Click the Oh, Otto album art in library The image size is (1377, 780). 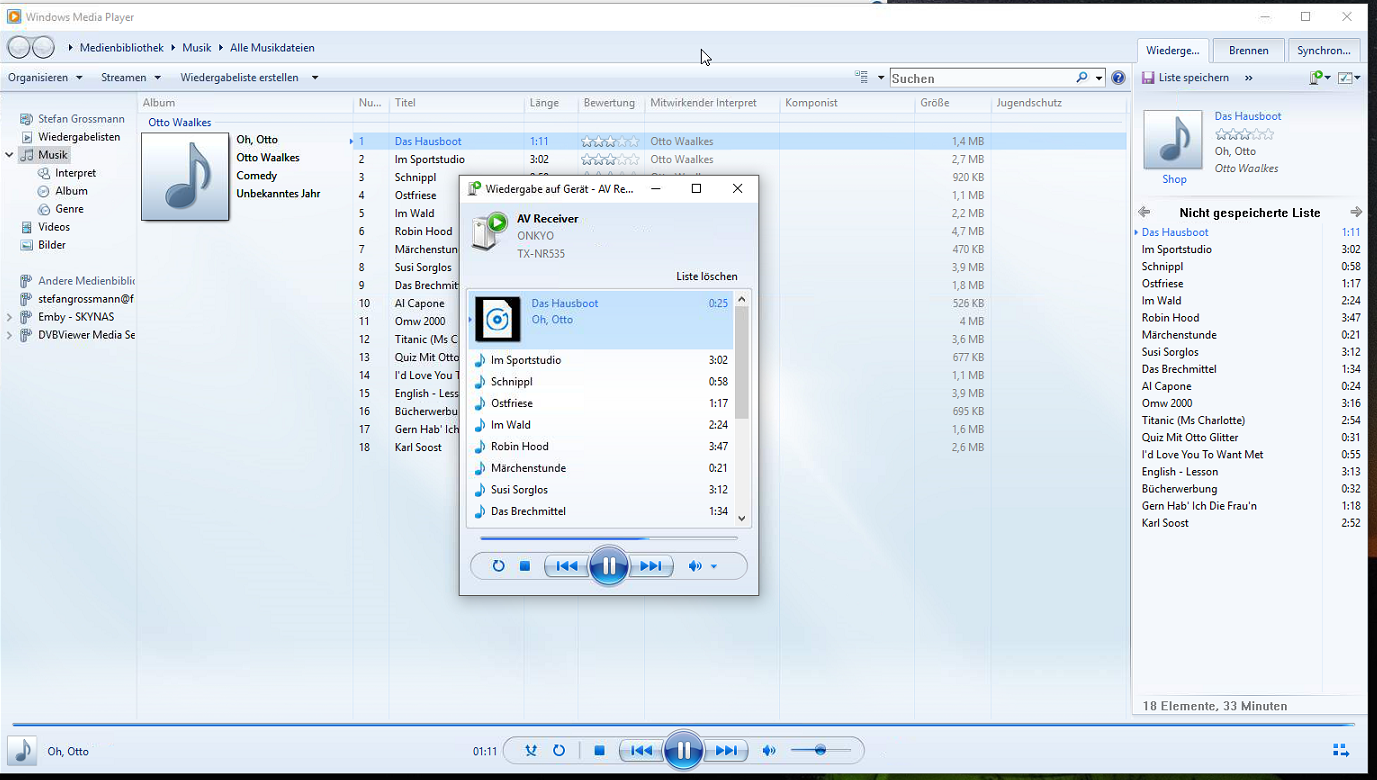pos(185,176)
